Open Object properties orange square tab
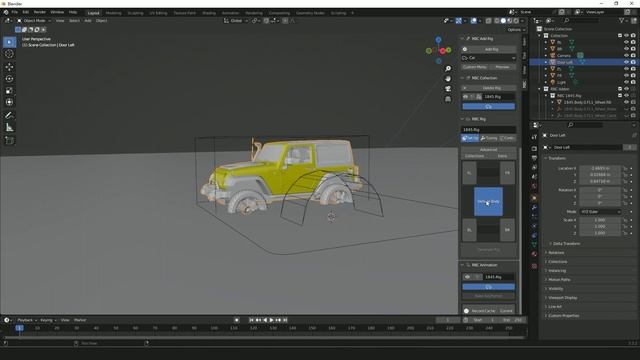This screenshot has width=640, height=360. (534, 198)
